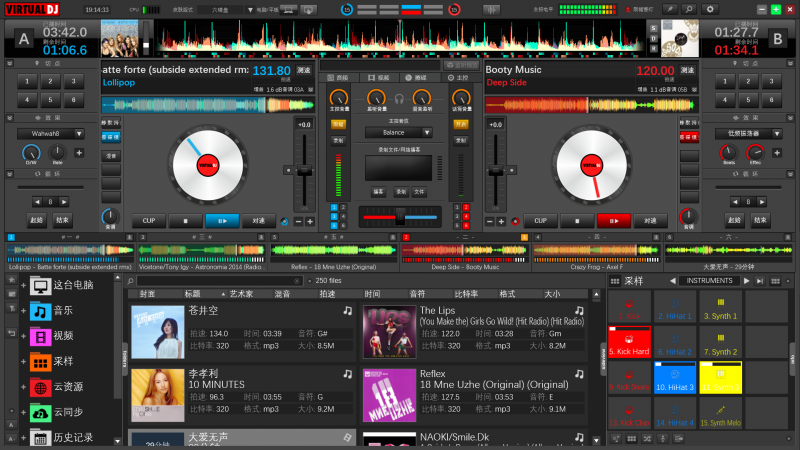Expand the 音乐 tree node
This screenshot has height=450, width=800.
23,310
